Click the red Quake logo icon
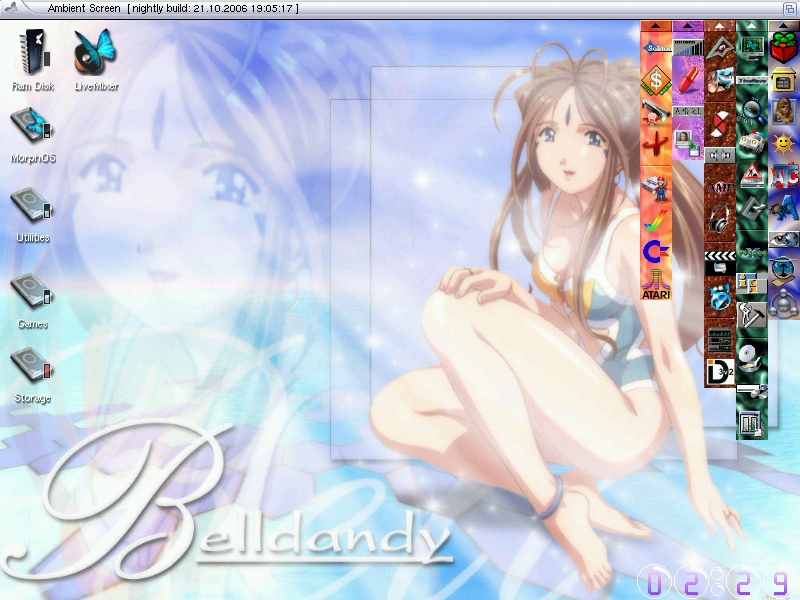Screen dimensions: 800x600 click(x=656, y=144)
